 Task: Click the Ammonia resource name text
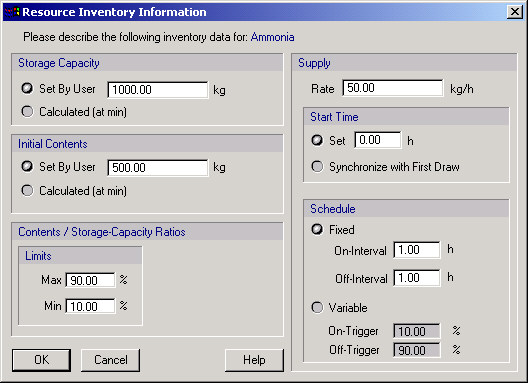click(272, 37)
